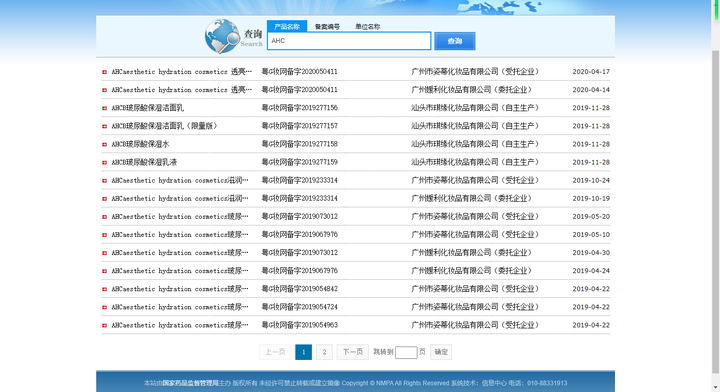Click red bullet icon of 2019-05-20 row

pos(104,217)
